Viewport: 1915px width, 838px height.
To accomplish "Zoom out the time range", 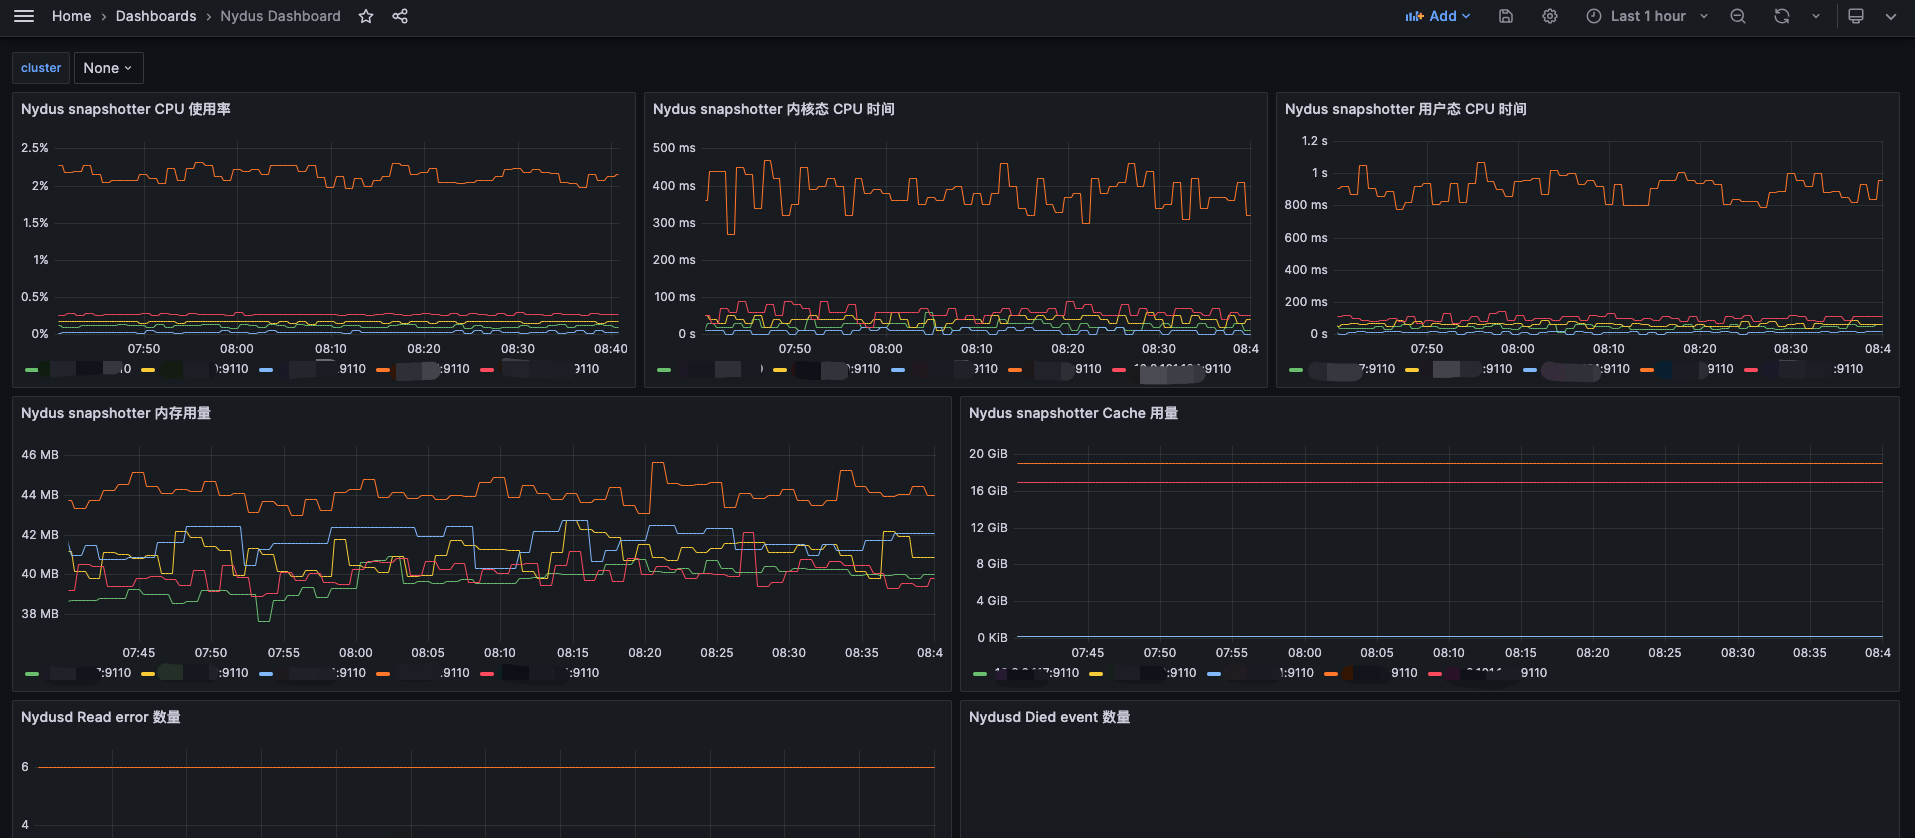I will click(1738, 16).
